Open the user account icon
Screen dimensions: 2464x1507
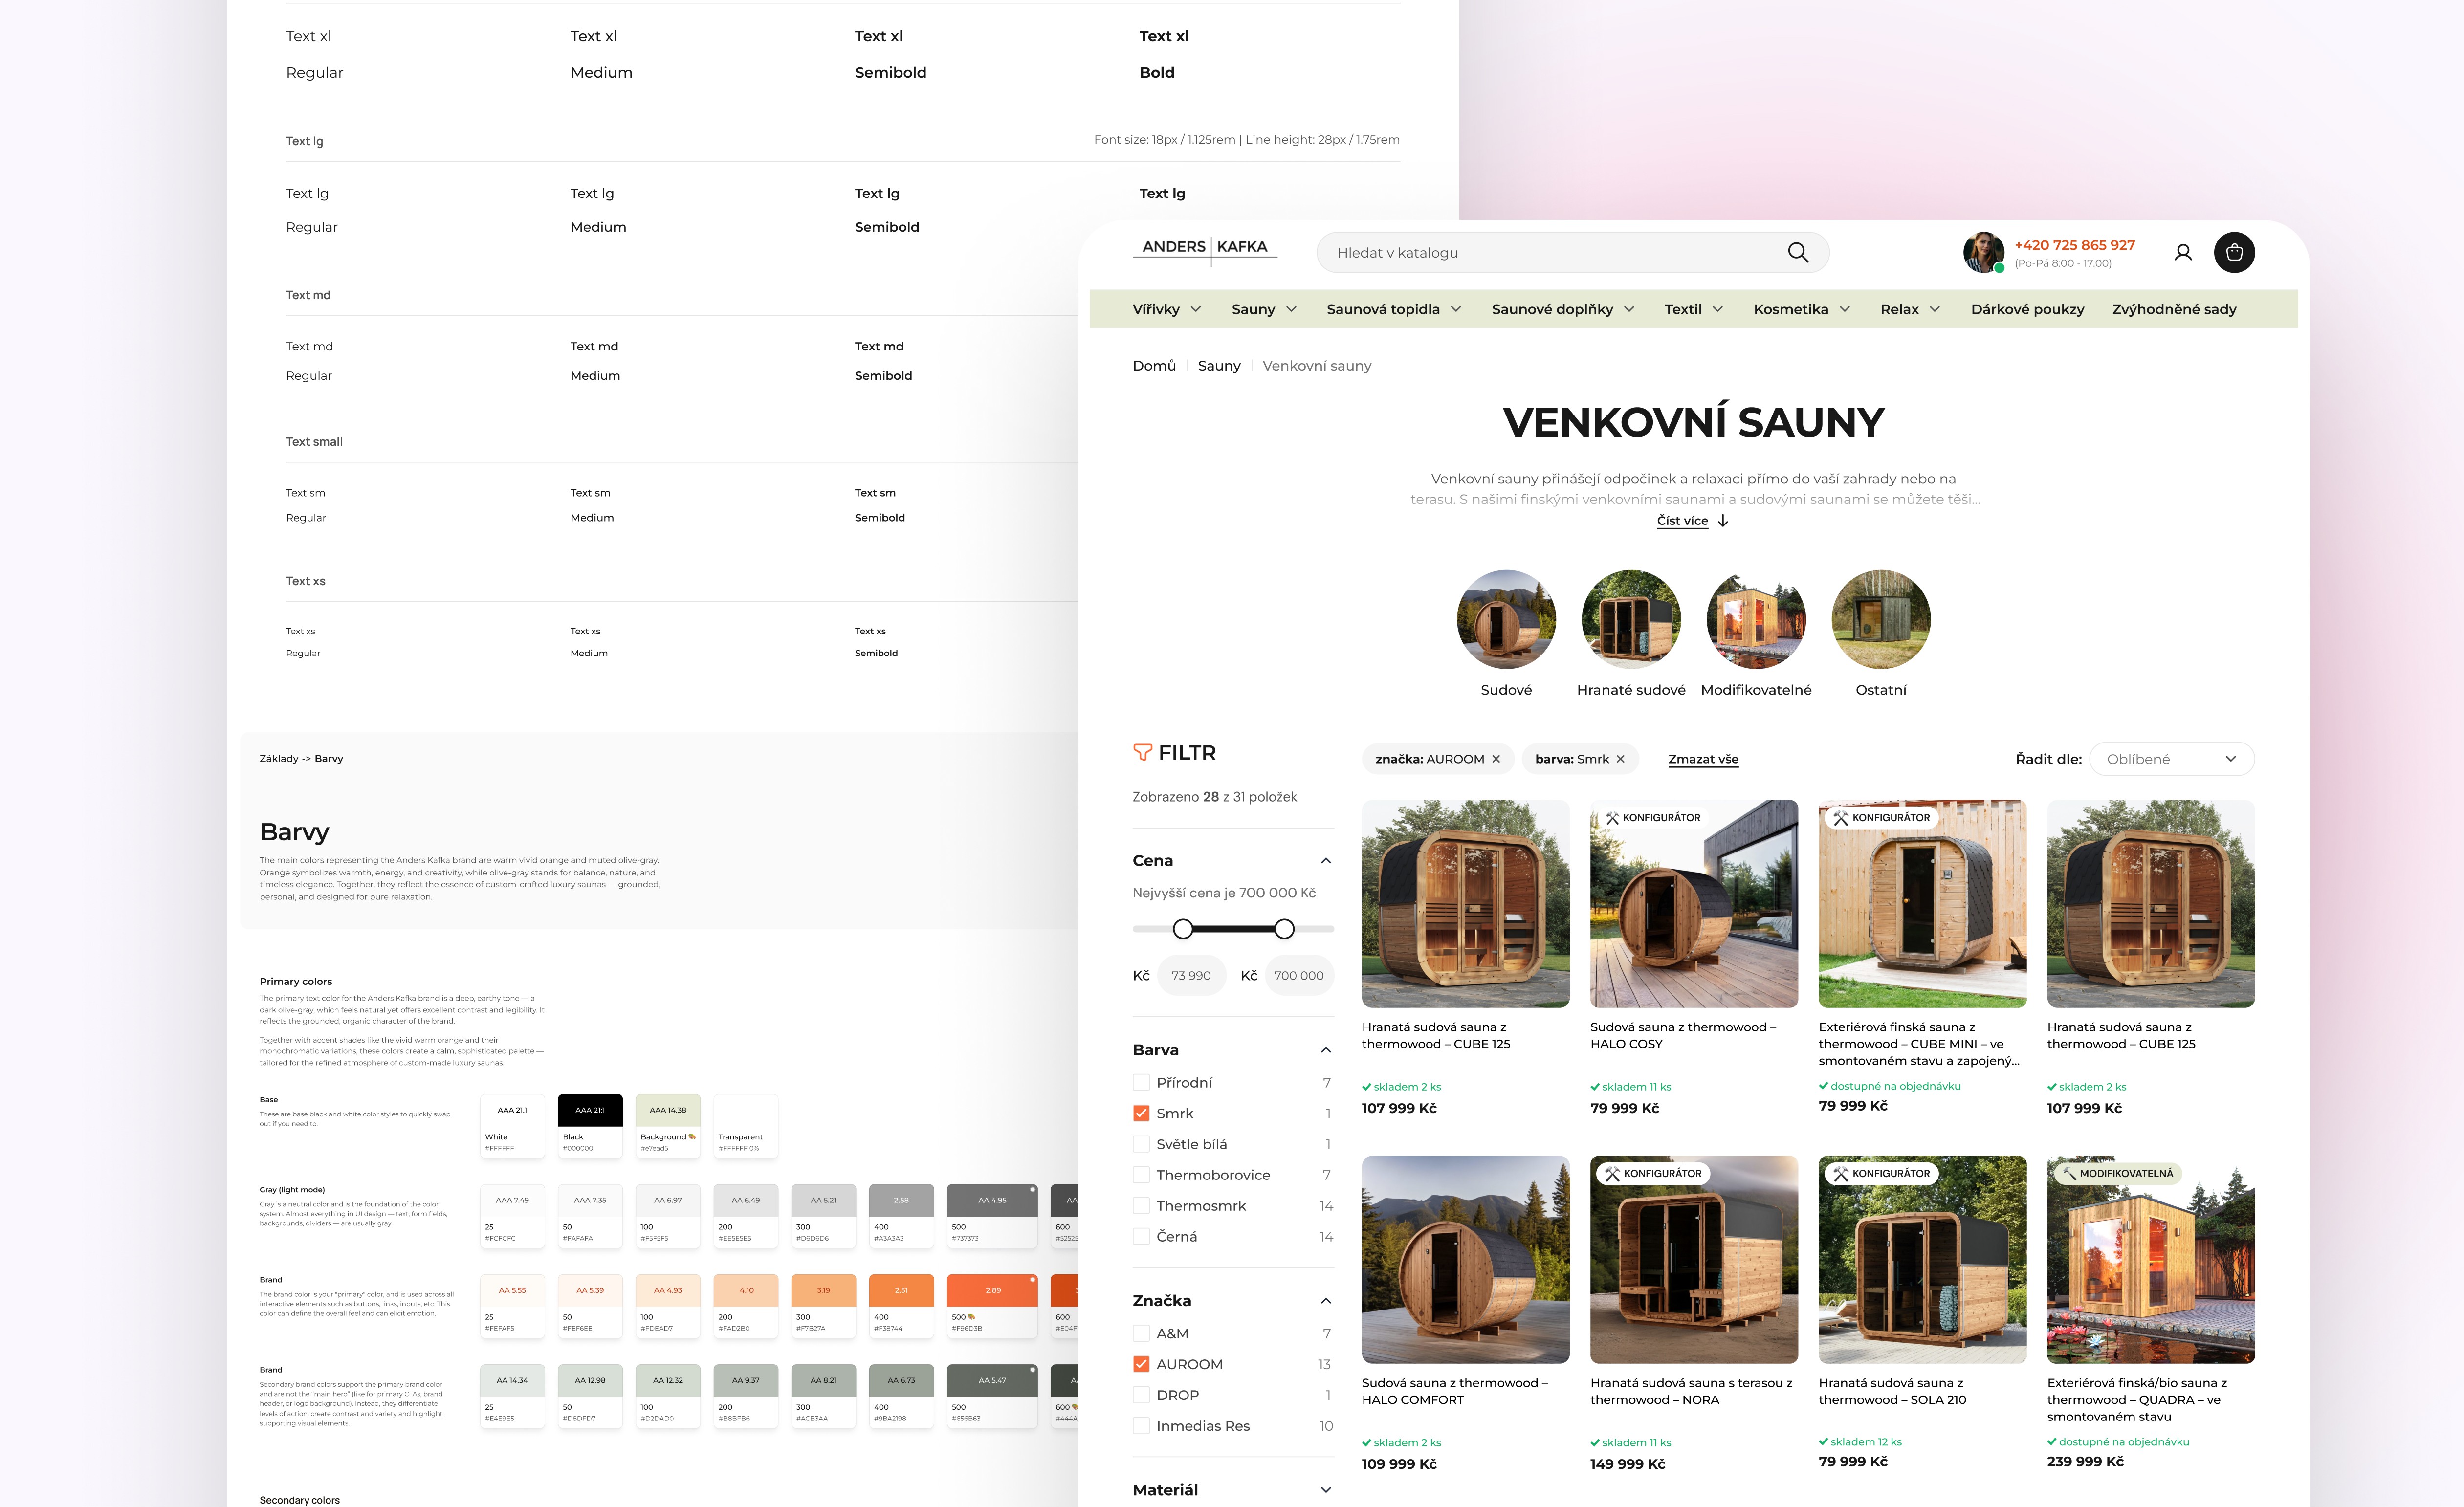click(x=2183, y=253)
